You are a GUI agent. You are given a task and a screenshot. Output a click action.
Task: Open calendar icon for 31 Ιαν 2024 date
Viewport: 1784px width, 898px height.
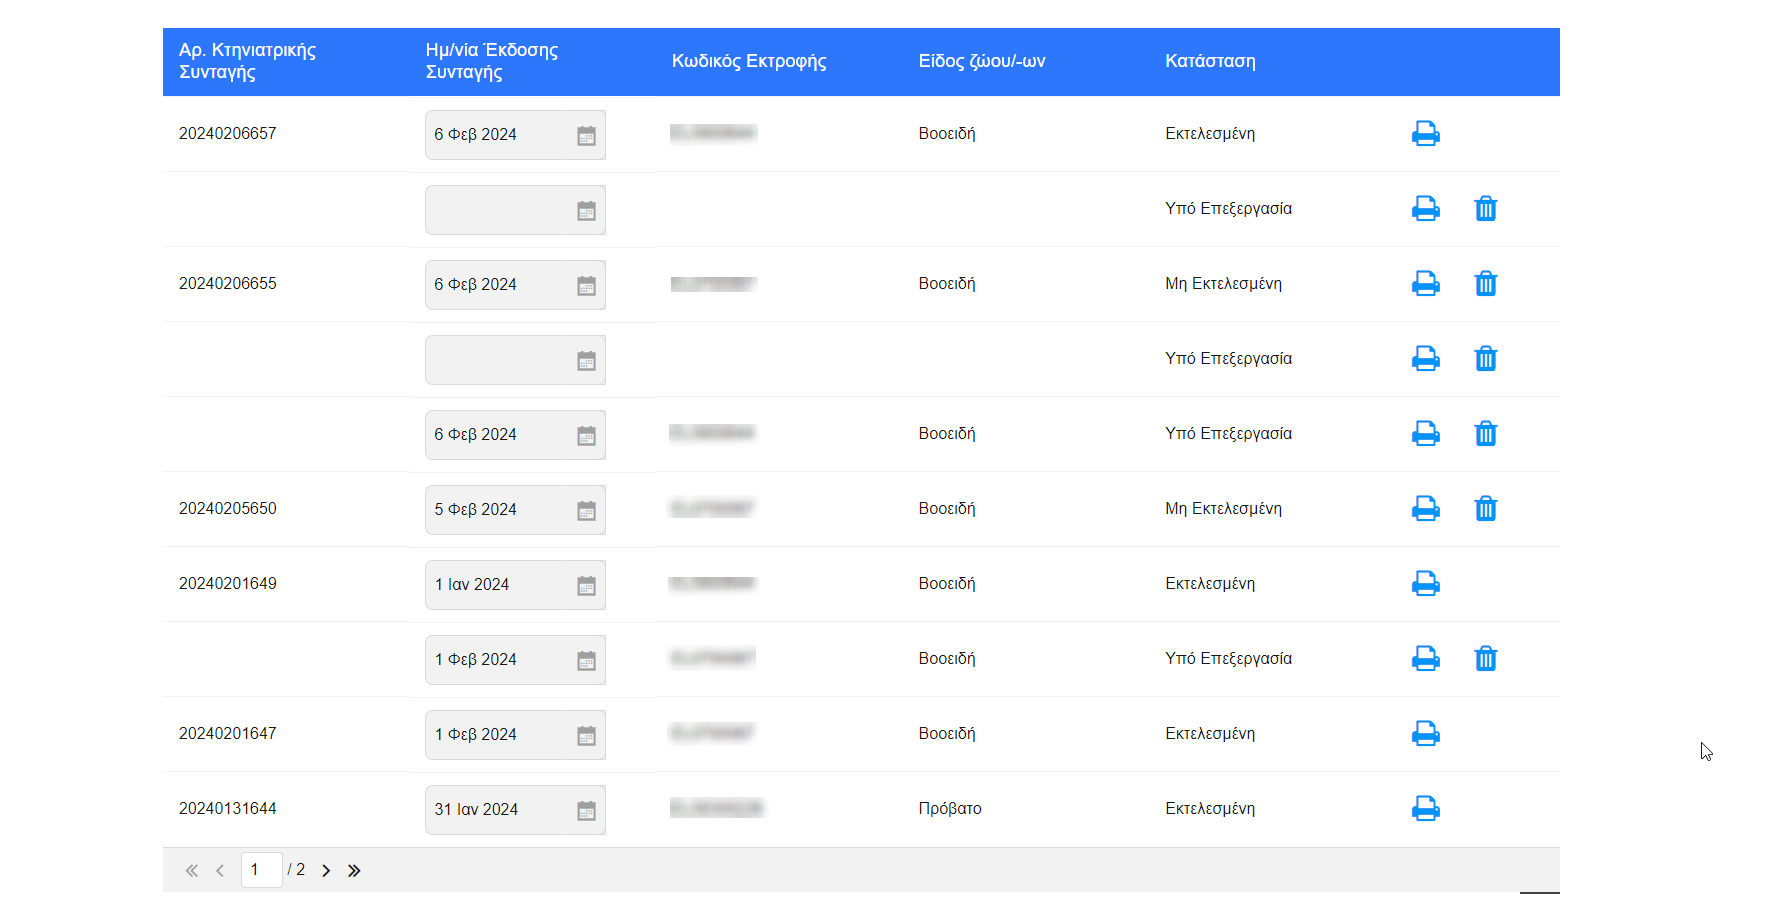tap(586, 810)
